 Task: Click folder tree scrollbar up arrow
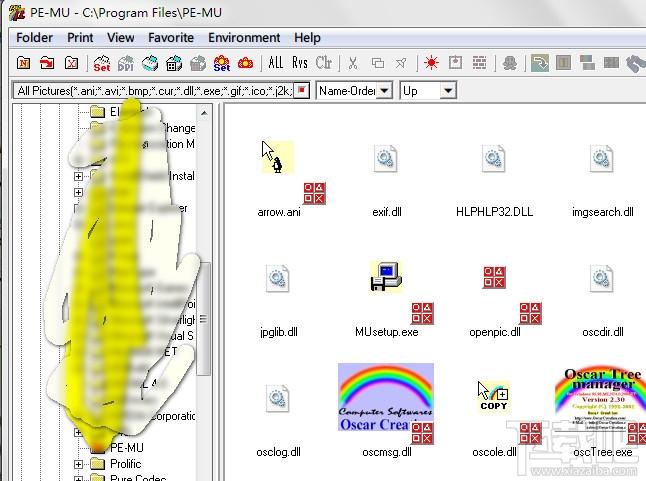click(x=204, y=113)
